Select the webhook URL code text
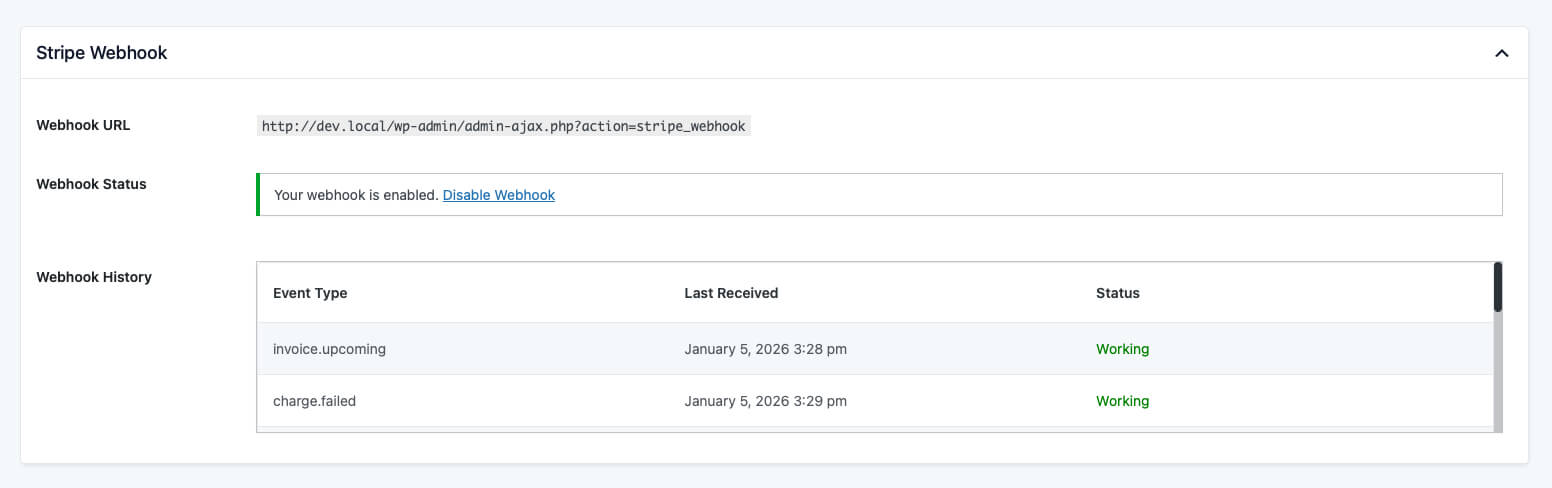This screenshot has width=1552, height=488. pos(504,127)
